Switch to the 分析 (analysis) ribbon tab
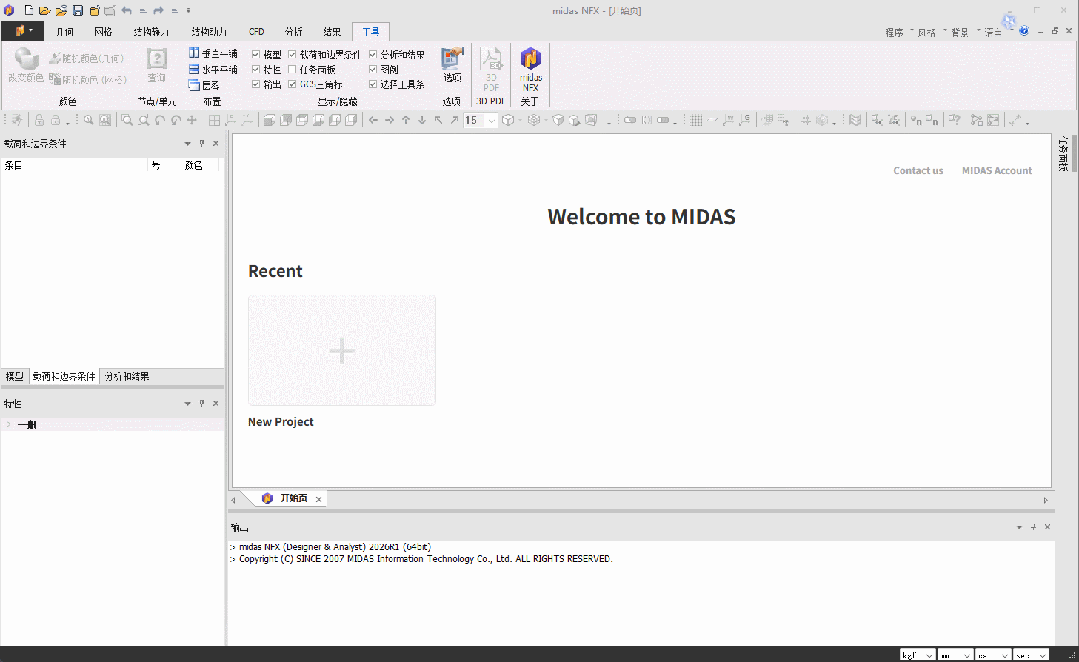The width and height of the screenshot is (1079, 662). pos(294,32)
